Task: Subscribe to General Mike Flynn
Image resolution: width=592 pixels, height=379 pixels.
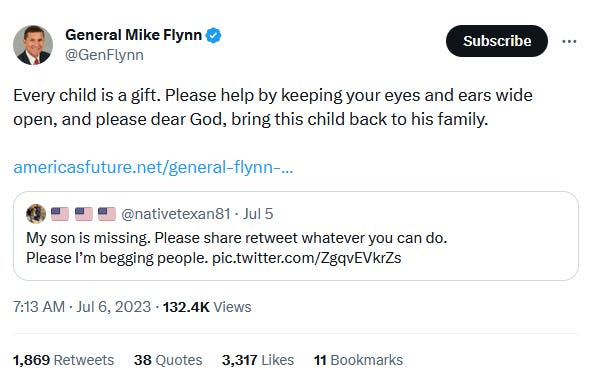Action: (x=497, y=41)
